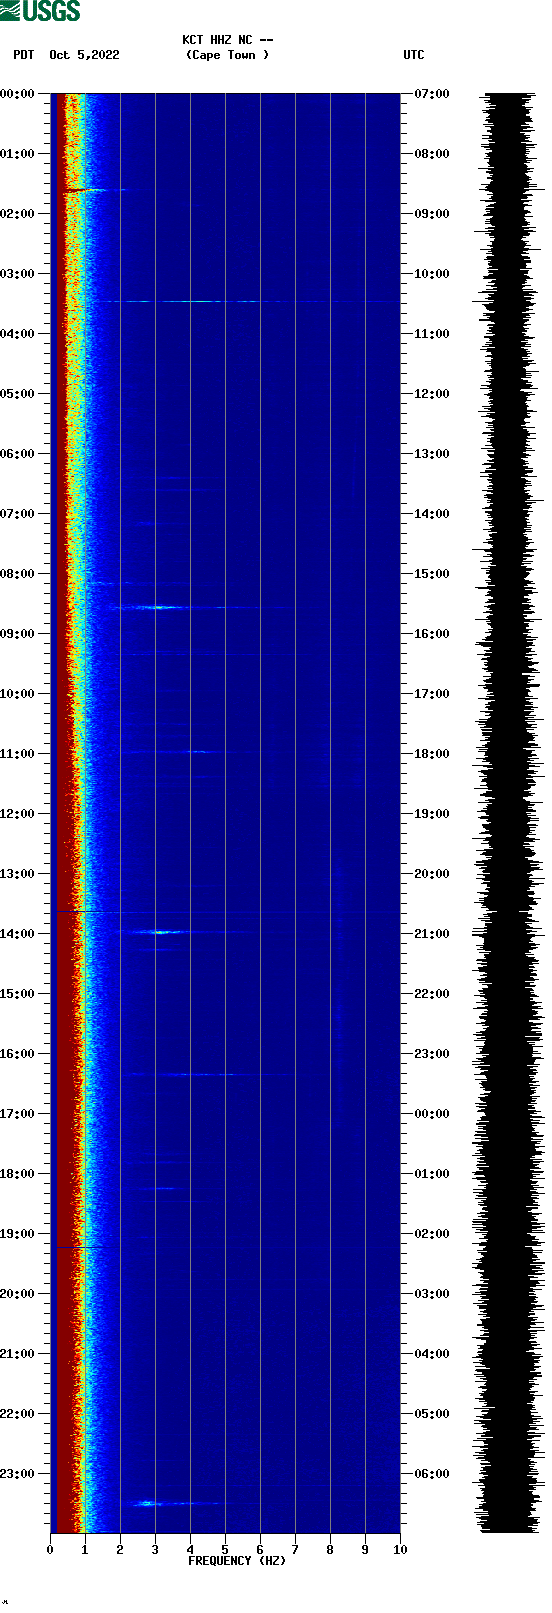Click the UTC time label '16:00'
The height and width of the screenshot is (1613, 552).
(432, 634)
